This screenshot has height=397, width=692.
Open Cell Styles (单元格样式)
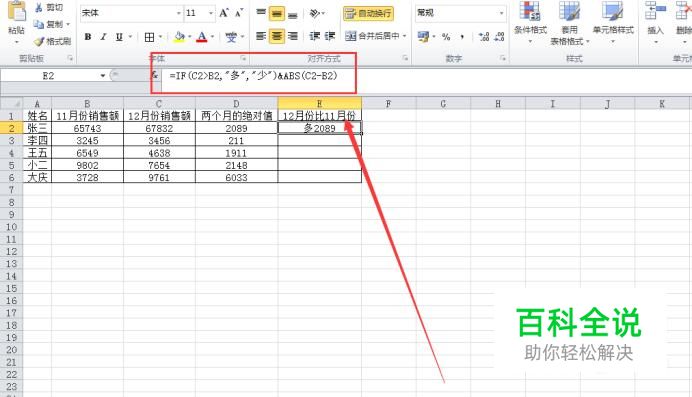613,22
